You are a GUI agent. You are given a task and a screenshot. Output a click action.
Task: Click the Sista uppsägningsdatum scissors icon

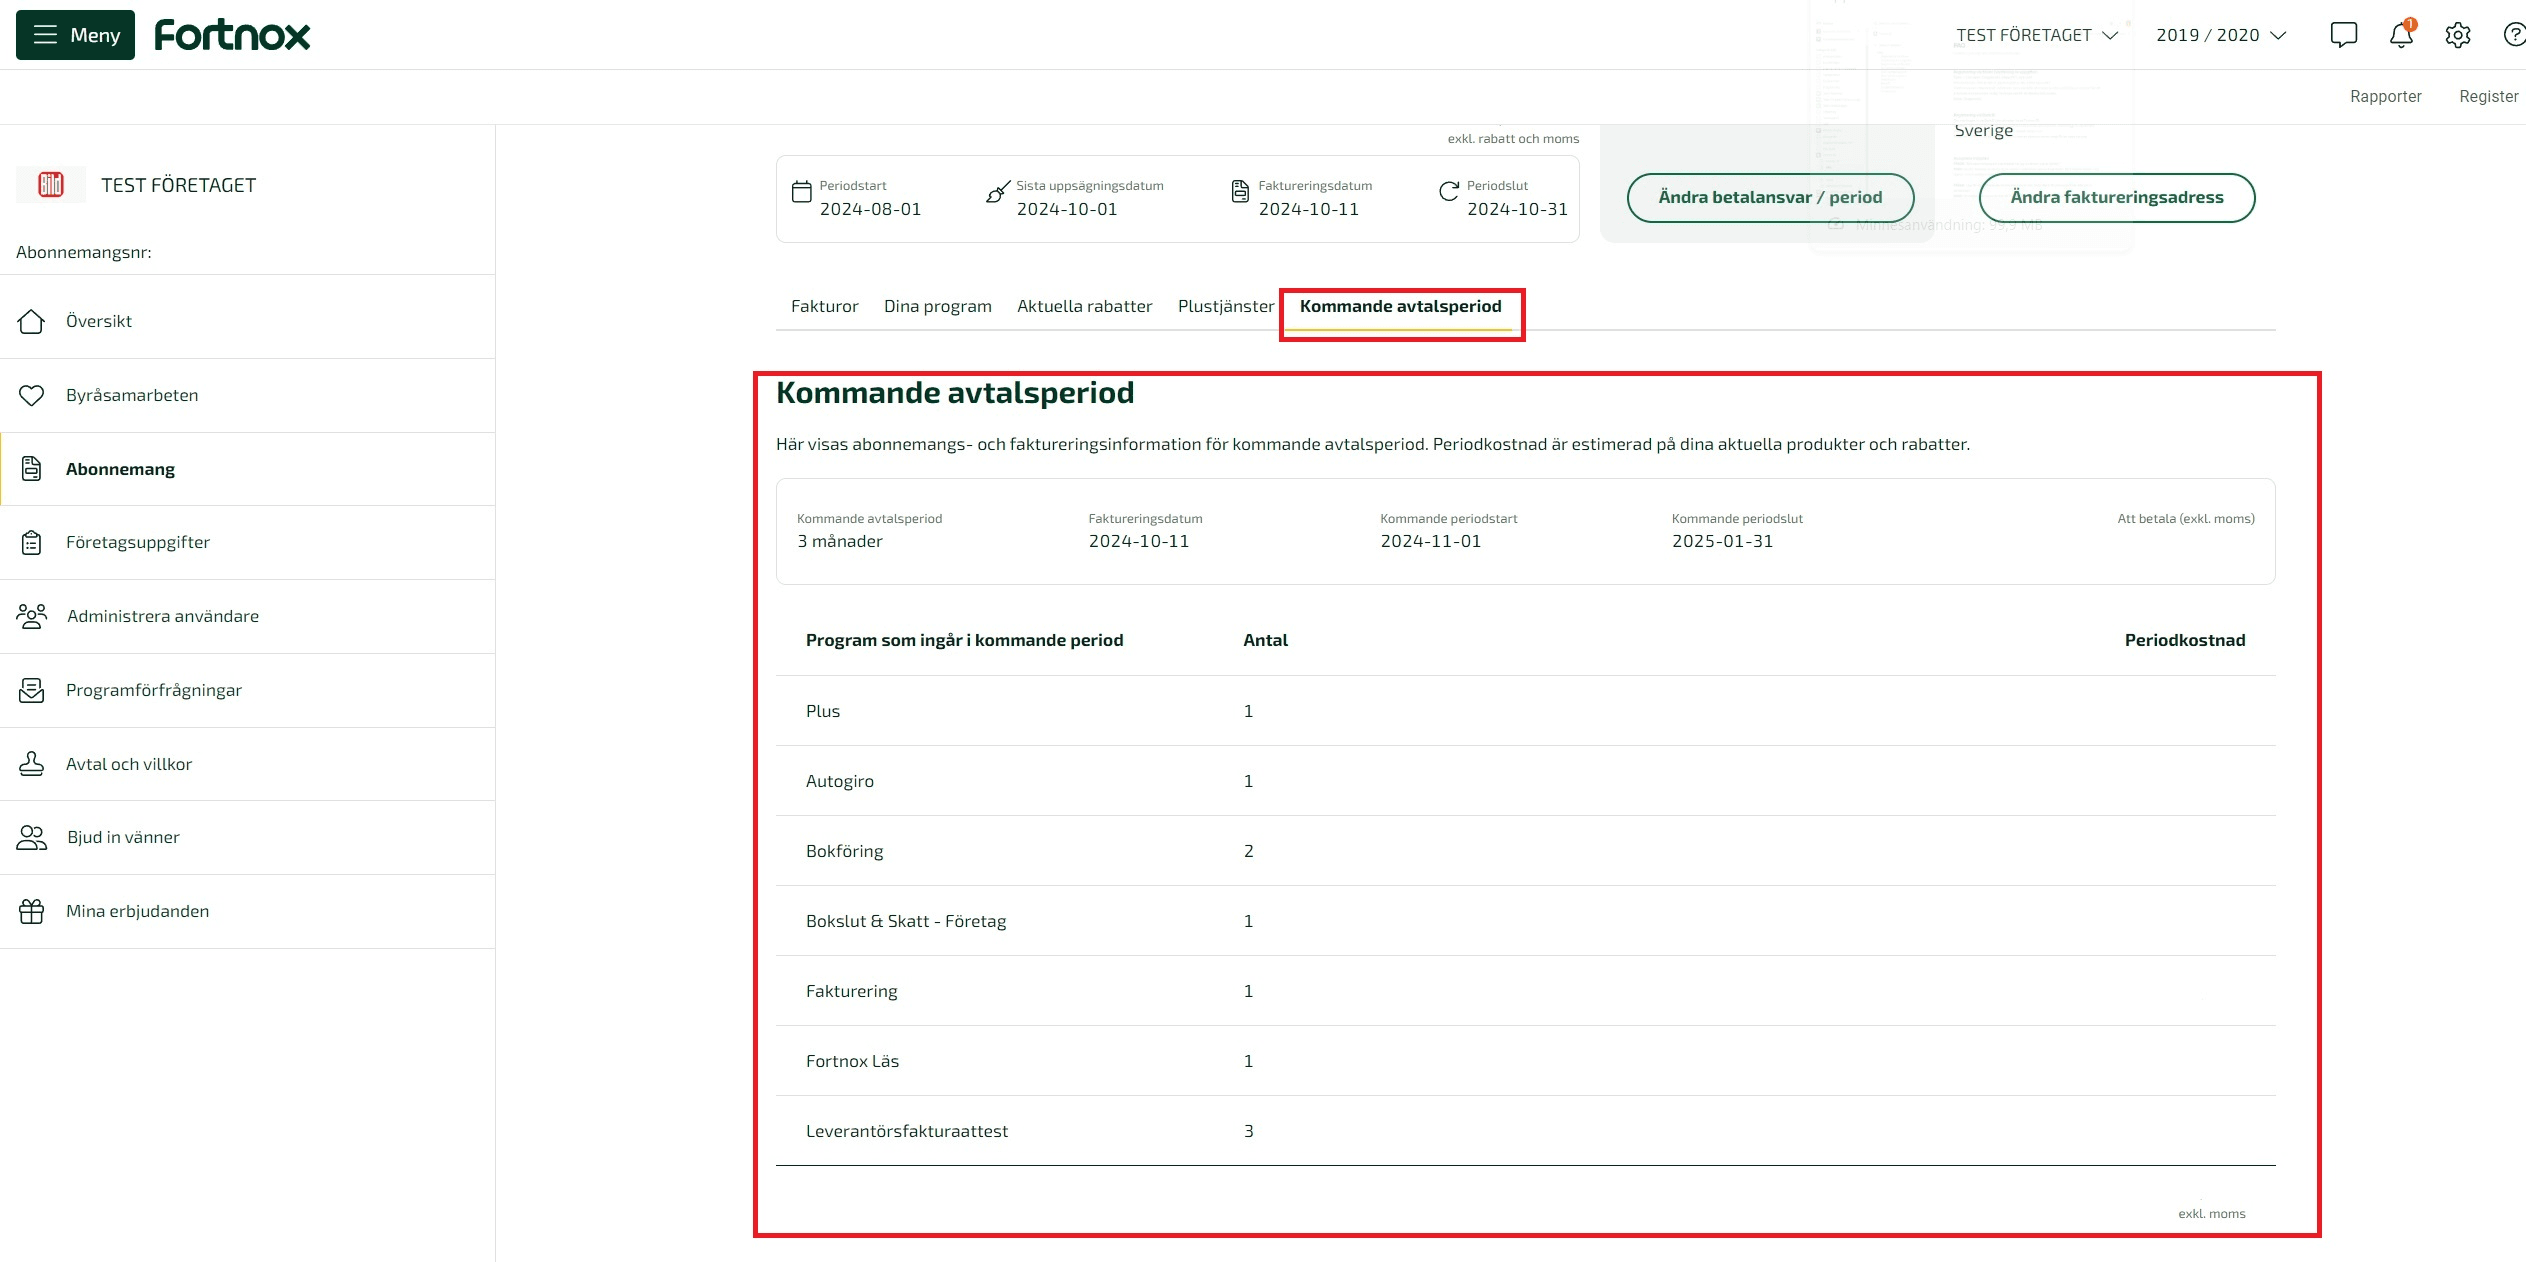pos(997,192)
